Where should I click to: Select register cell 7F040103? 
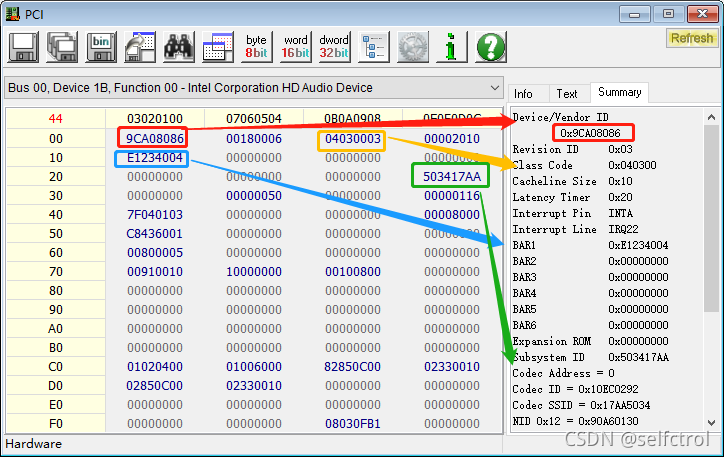point(155,215)
